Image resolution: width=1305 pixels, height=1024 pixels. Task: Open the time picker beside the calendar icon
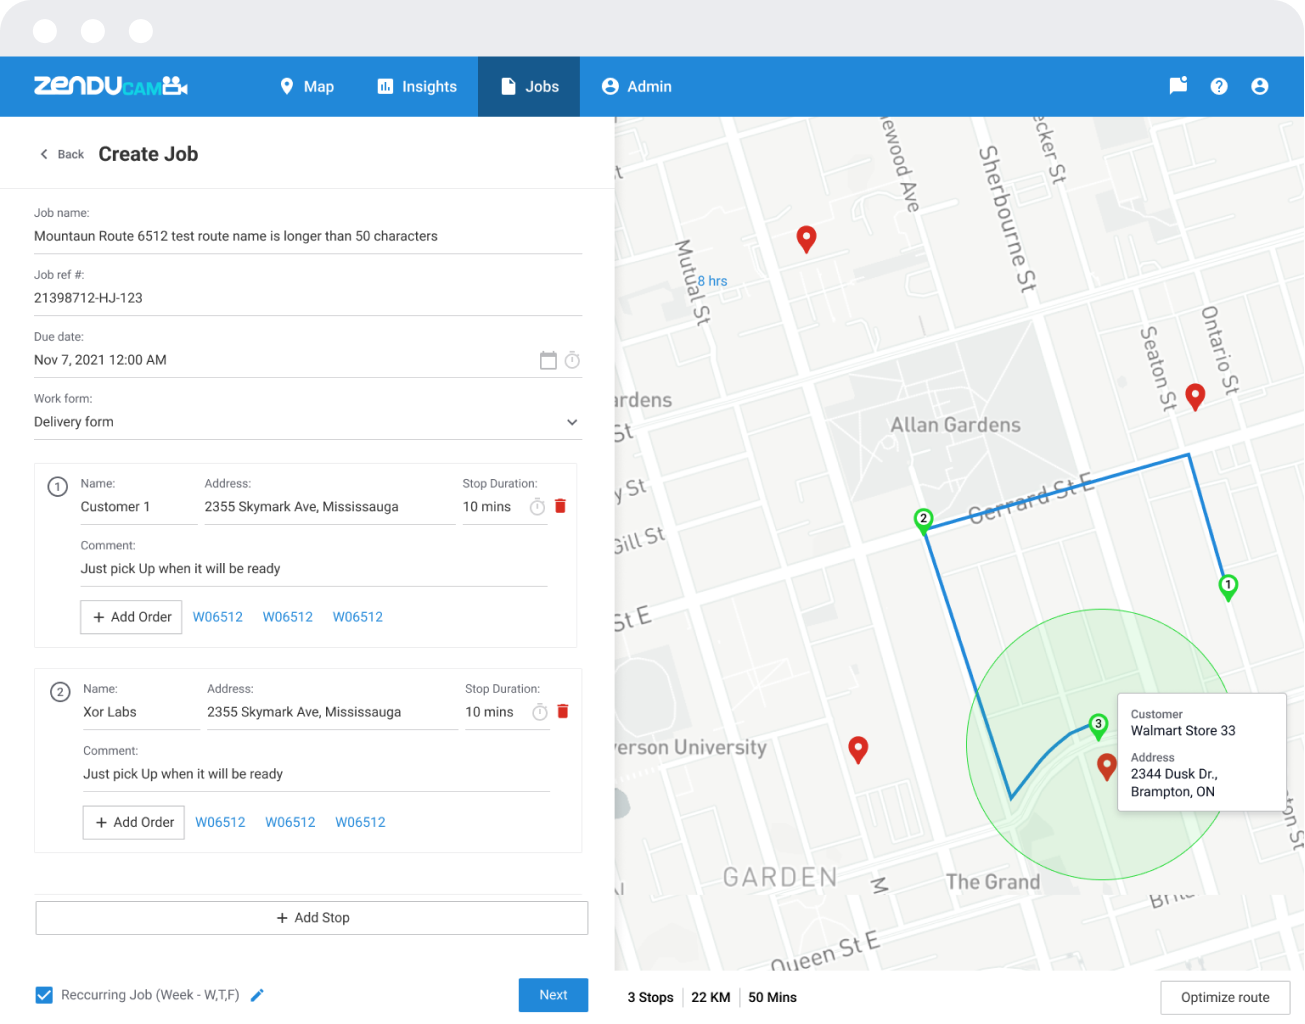[x=572, y=359]
